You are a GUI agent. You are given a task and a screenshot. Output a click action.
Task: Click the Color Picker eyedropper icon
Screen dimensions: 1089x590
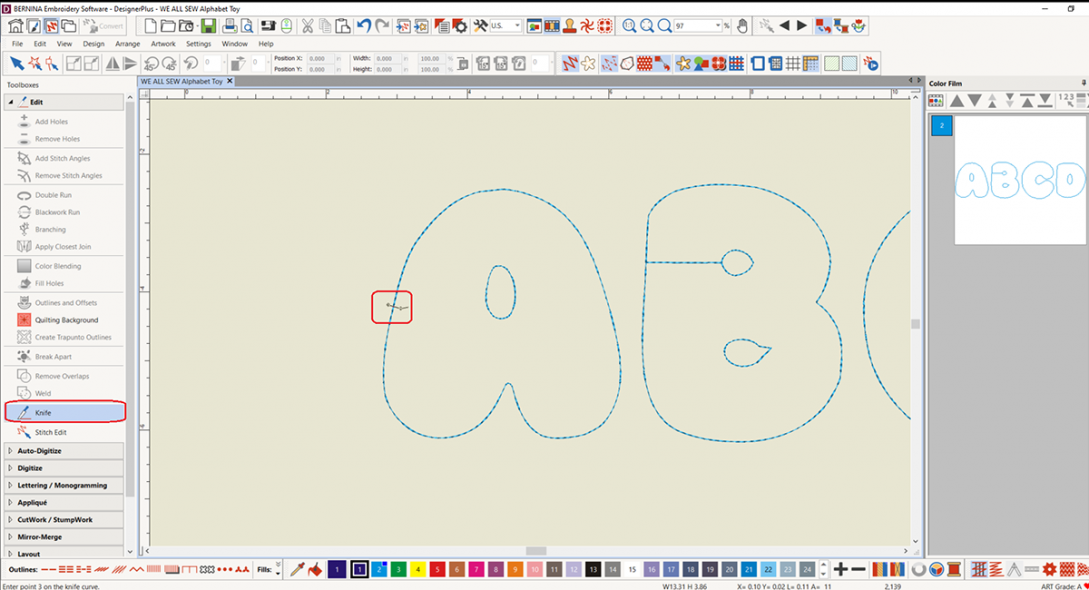[x=297, y=569]
